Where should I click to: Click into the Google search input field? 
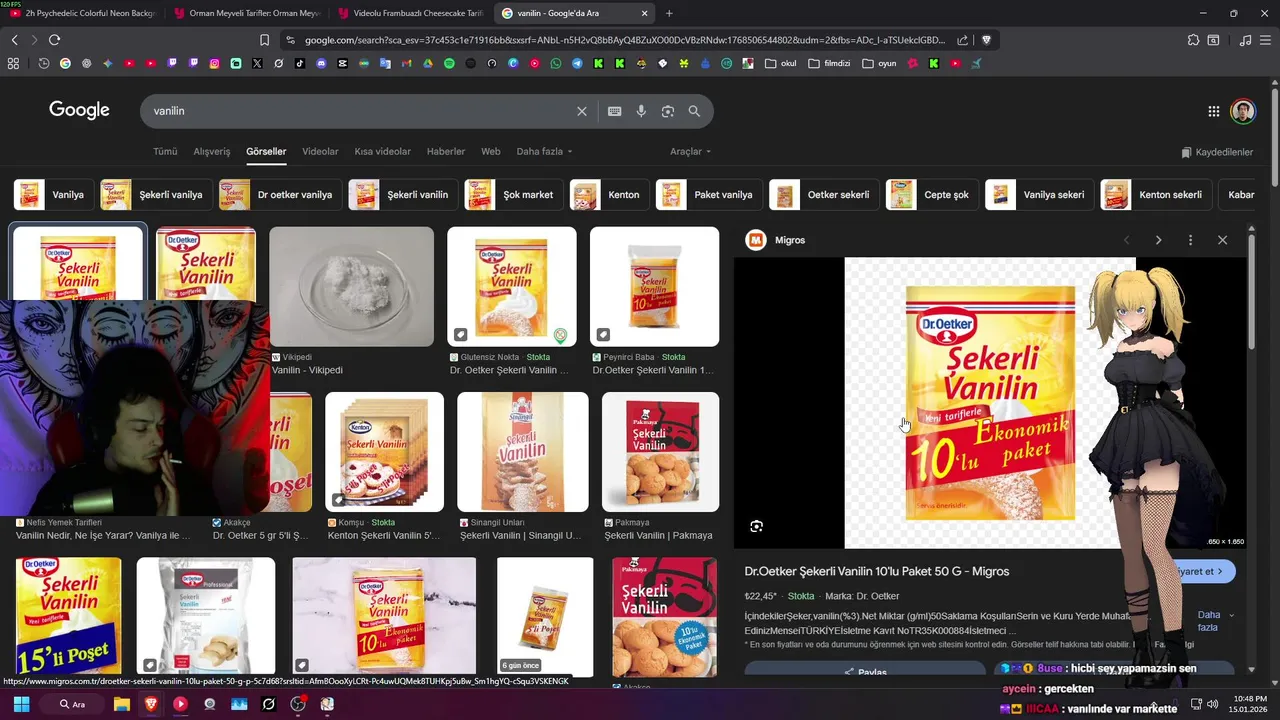(x=360, y=111)
